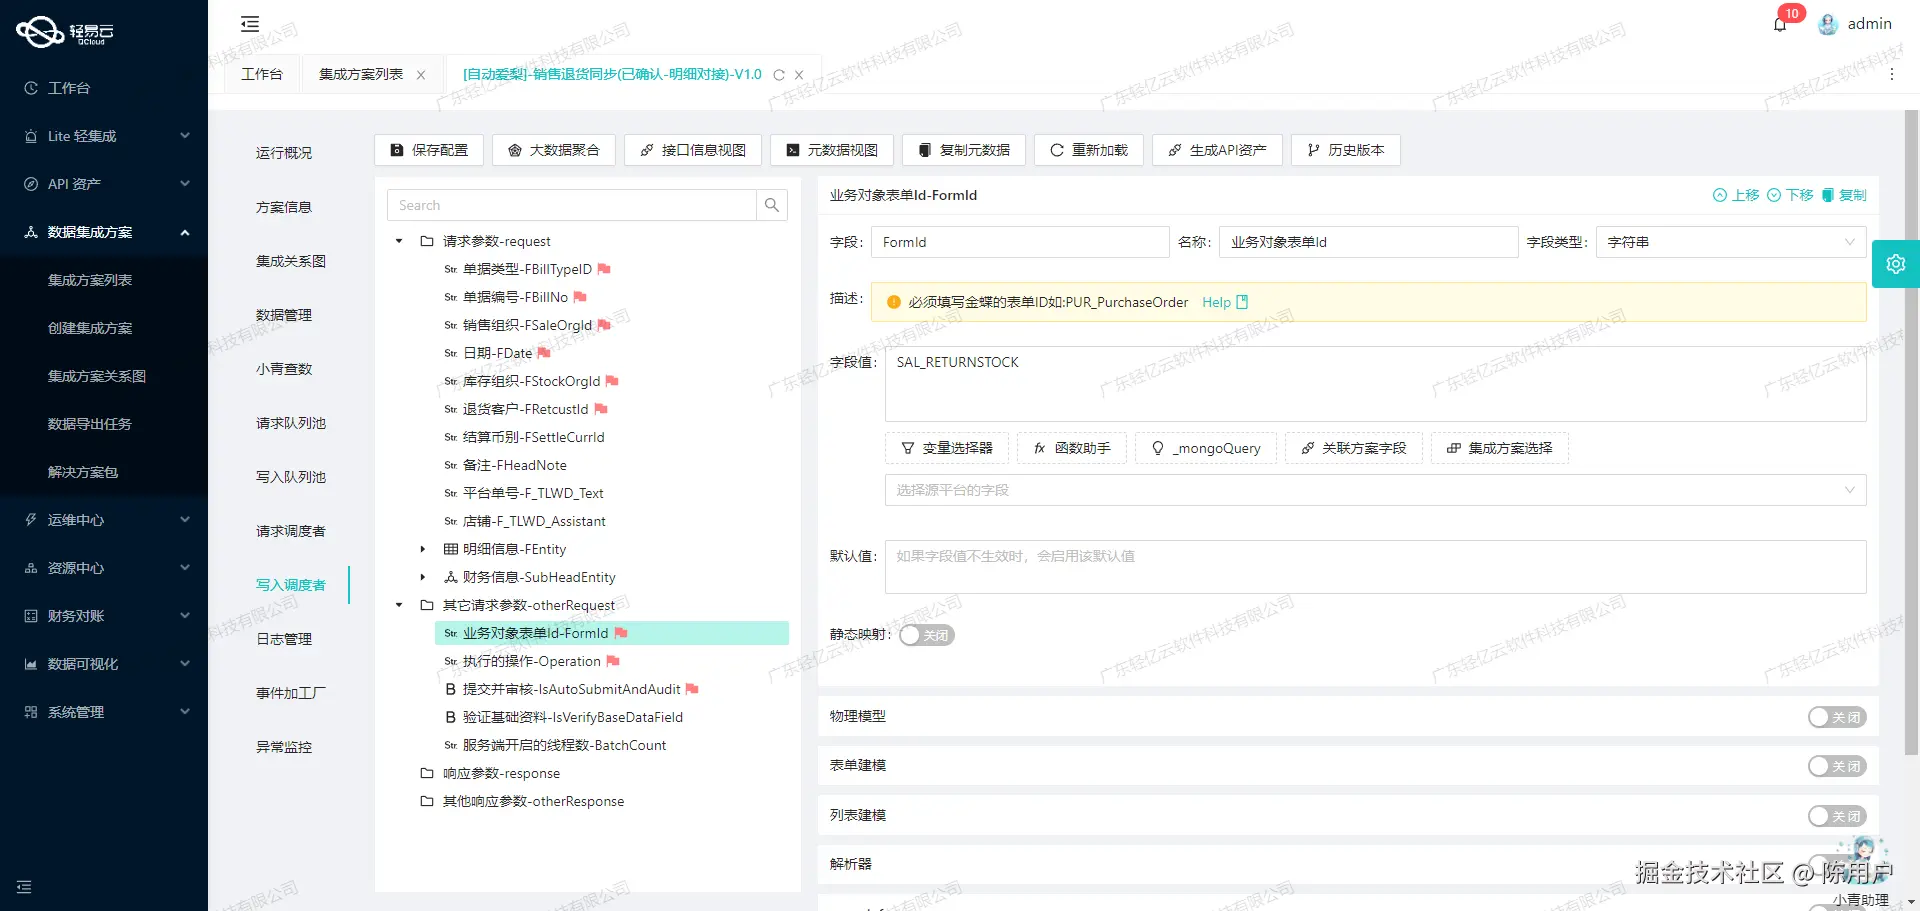The height and width of the screenshot is (911, 1920).
Task: Click the _mongoQuery tool
Action: pyautogui.click(x=1205, y=448)
